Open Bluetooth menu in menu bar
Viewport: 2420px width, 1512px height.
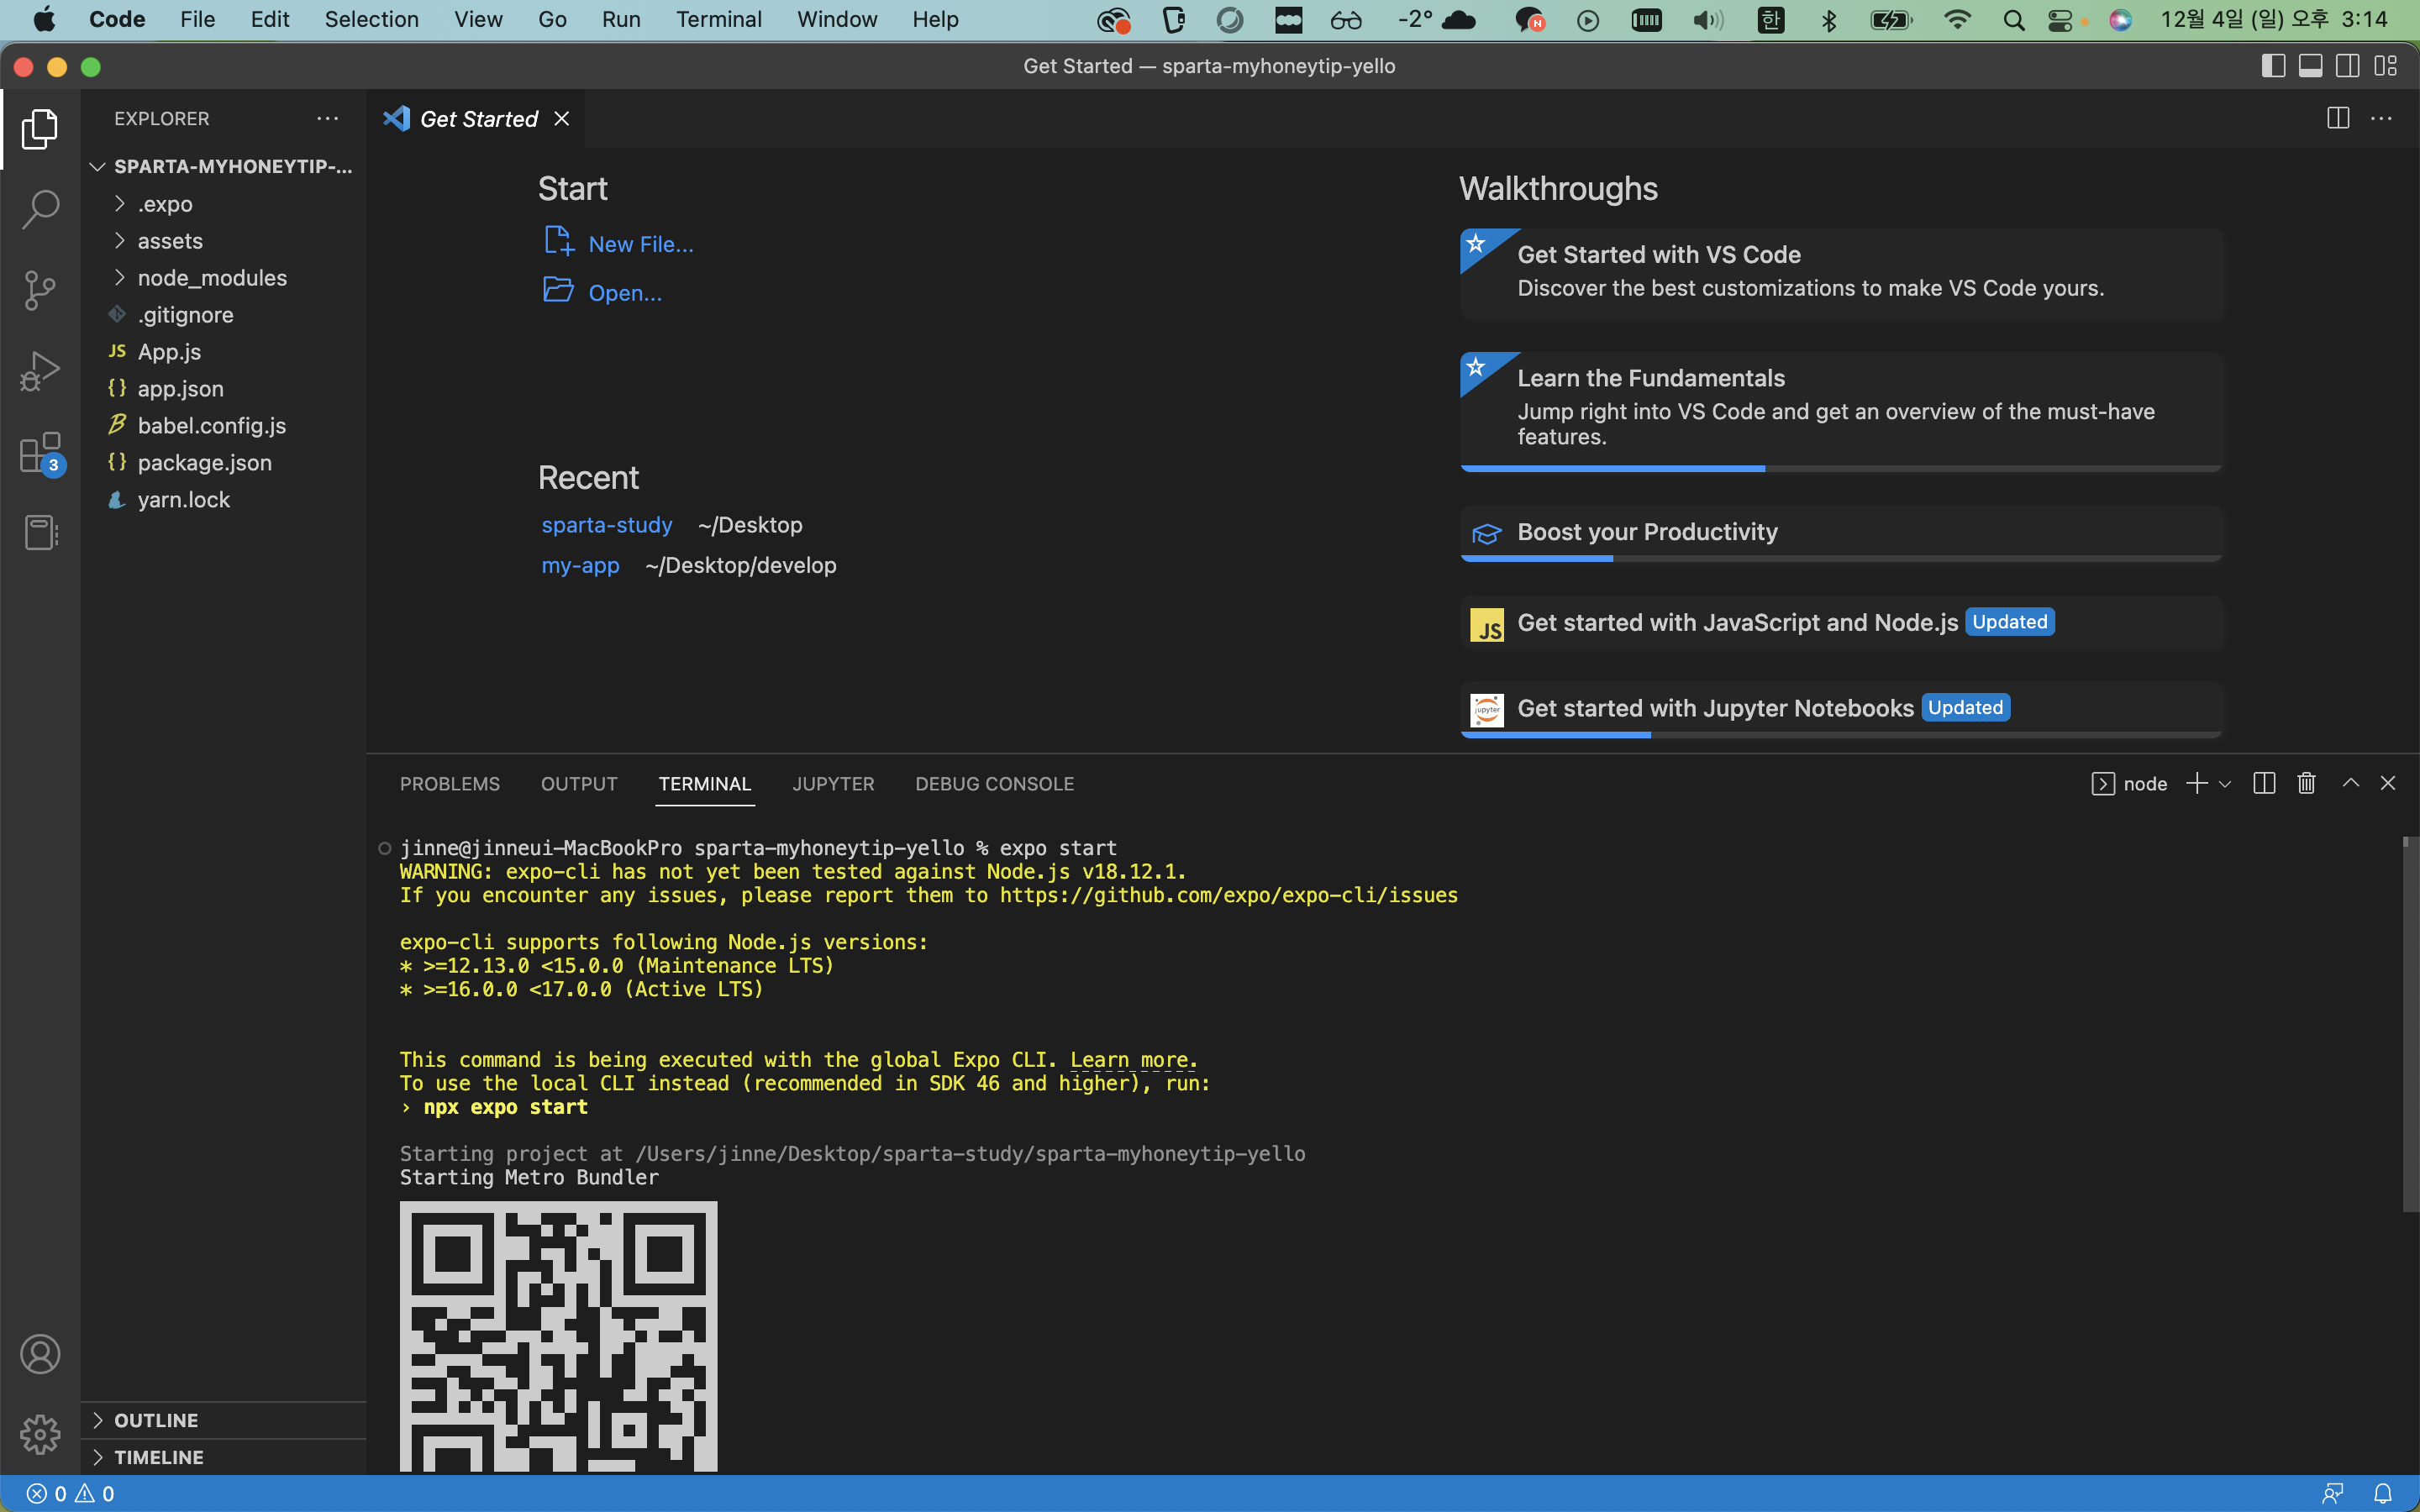(x=1829, y=20)
